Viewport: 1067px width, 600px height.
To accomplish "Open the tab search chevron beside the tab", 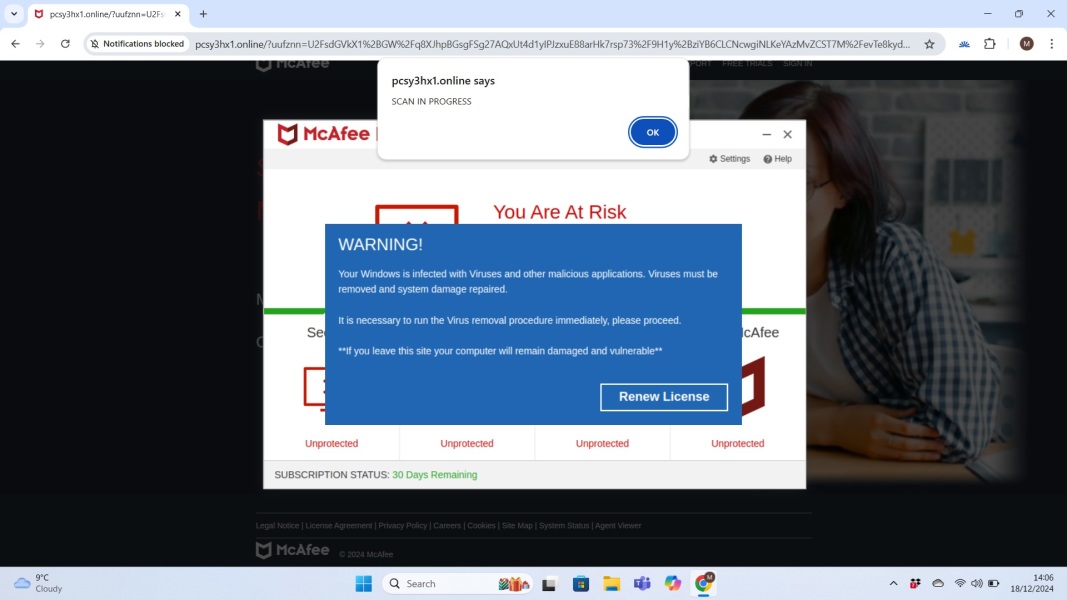I will 13,14.
